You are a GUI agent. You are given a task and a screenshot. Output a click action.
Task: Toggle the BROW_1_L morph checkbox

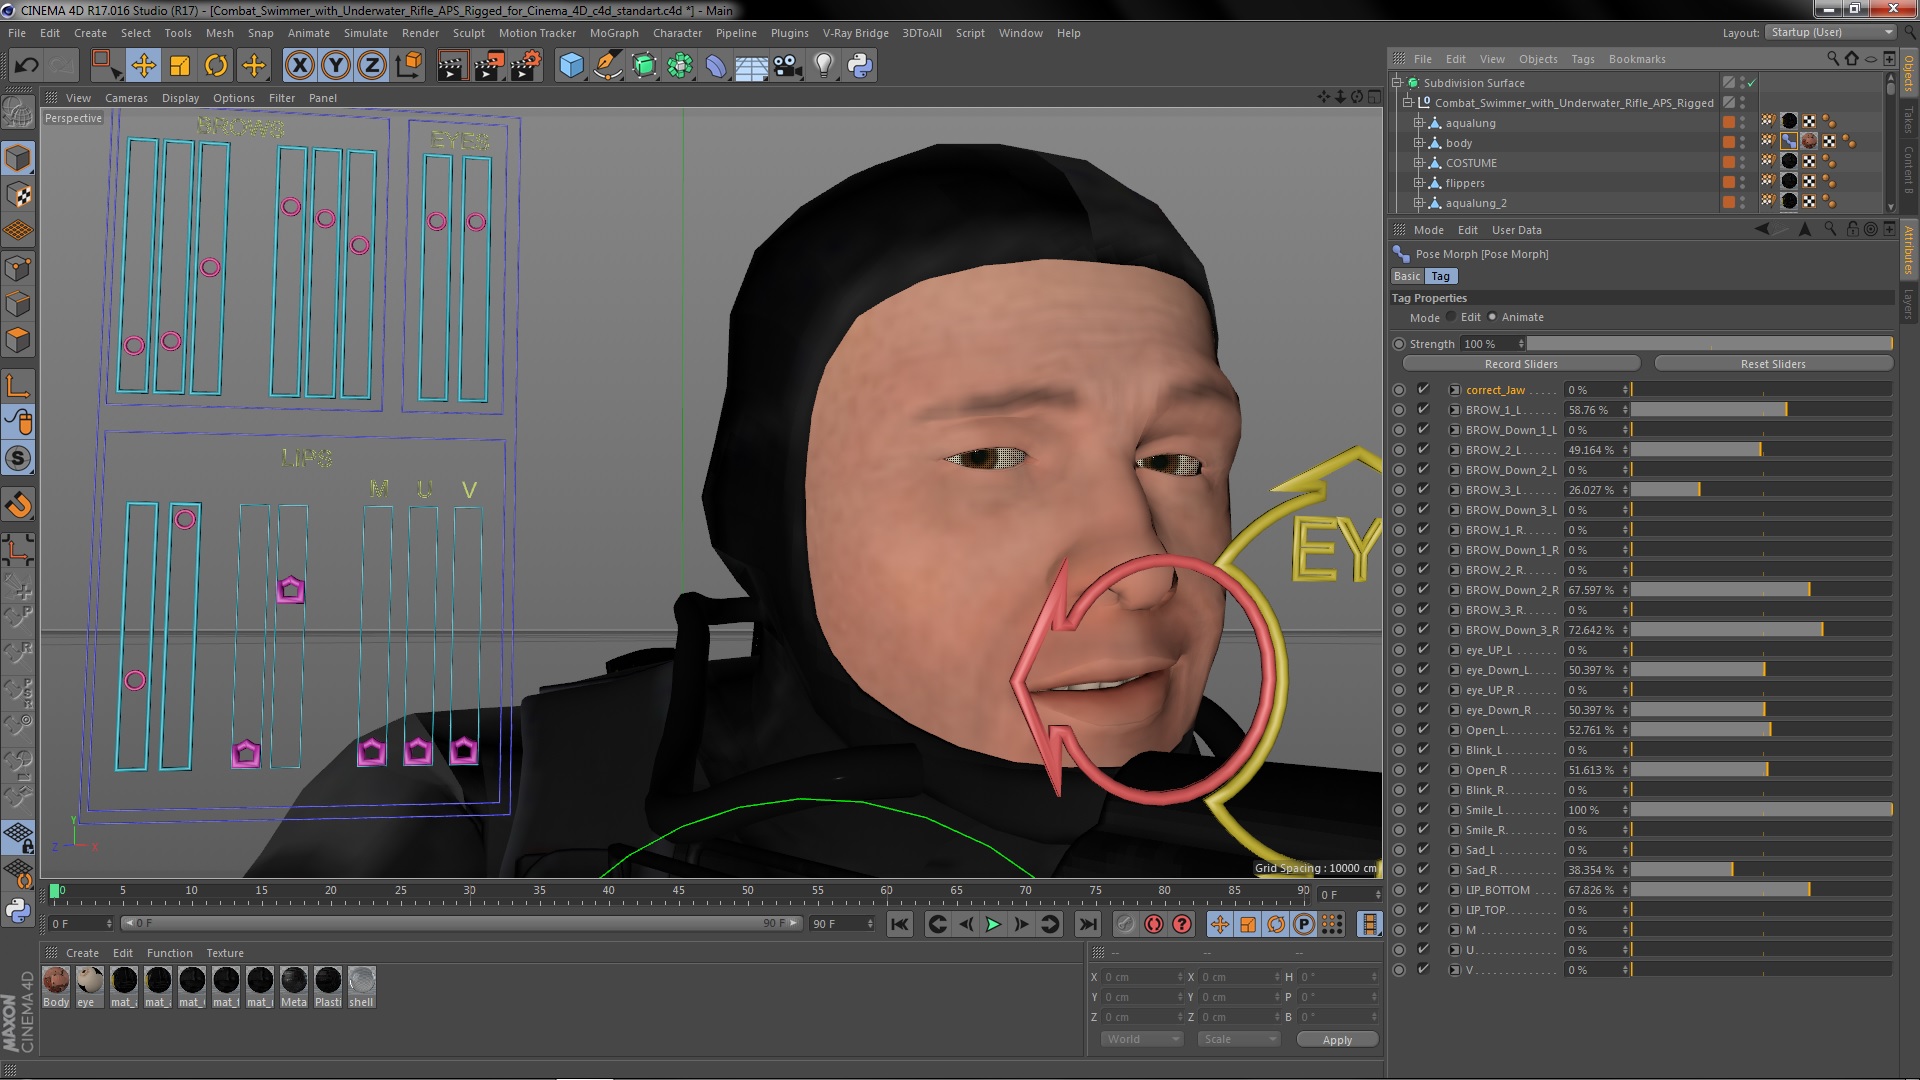(x=1423, y=410)
